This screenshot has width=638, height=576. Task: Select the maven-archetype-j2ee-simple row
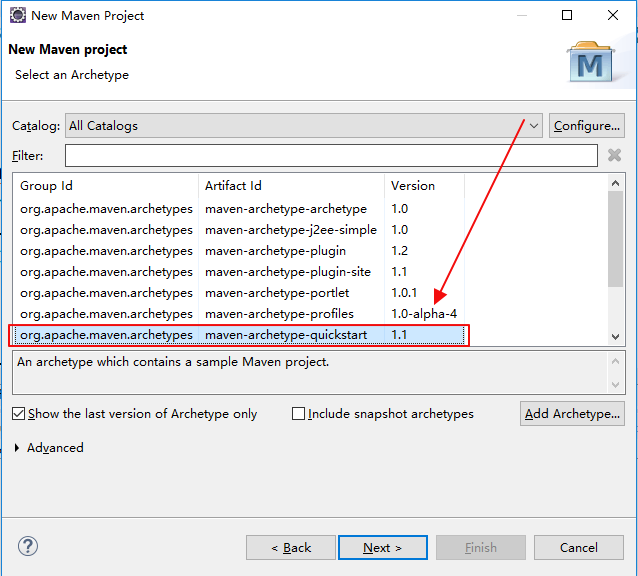coord(239,230)
